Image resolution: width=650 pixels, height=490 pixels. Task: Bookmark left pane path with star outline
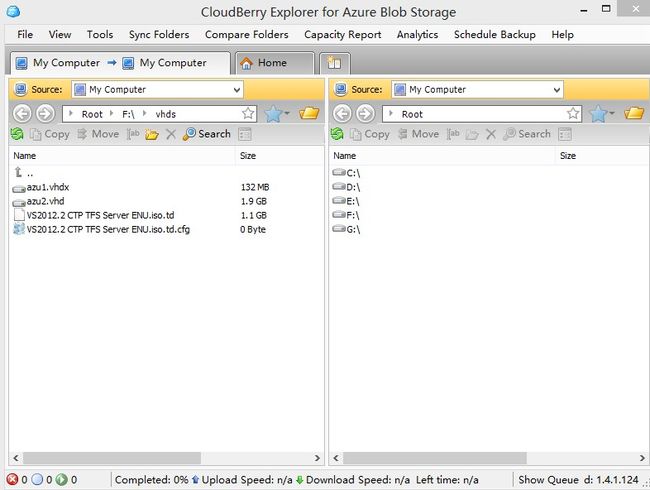coord(248,114)
